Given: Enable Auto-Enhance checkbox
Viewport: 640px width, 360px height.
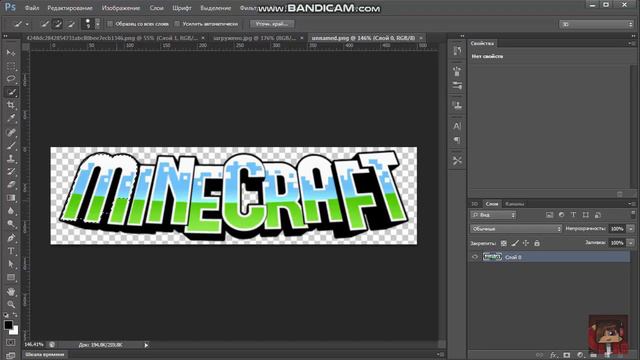Looking at the screenshot, I should [x=177, y=24].
